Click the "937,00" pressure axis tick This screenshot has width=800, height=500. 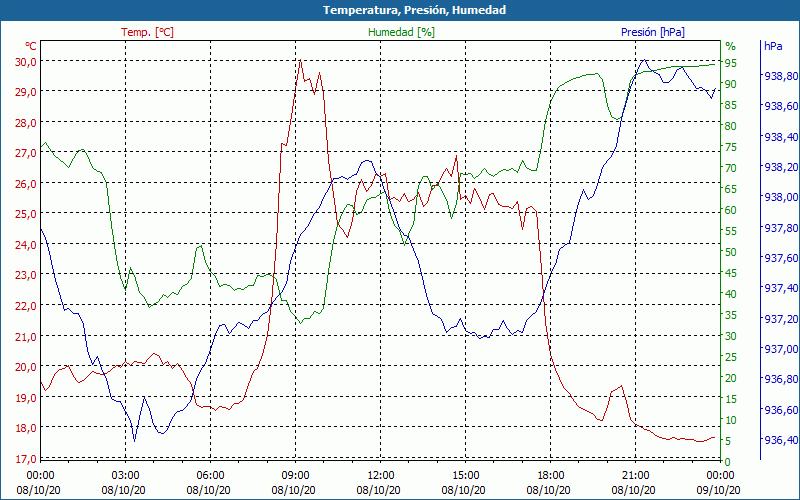[781, 349]
